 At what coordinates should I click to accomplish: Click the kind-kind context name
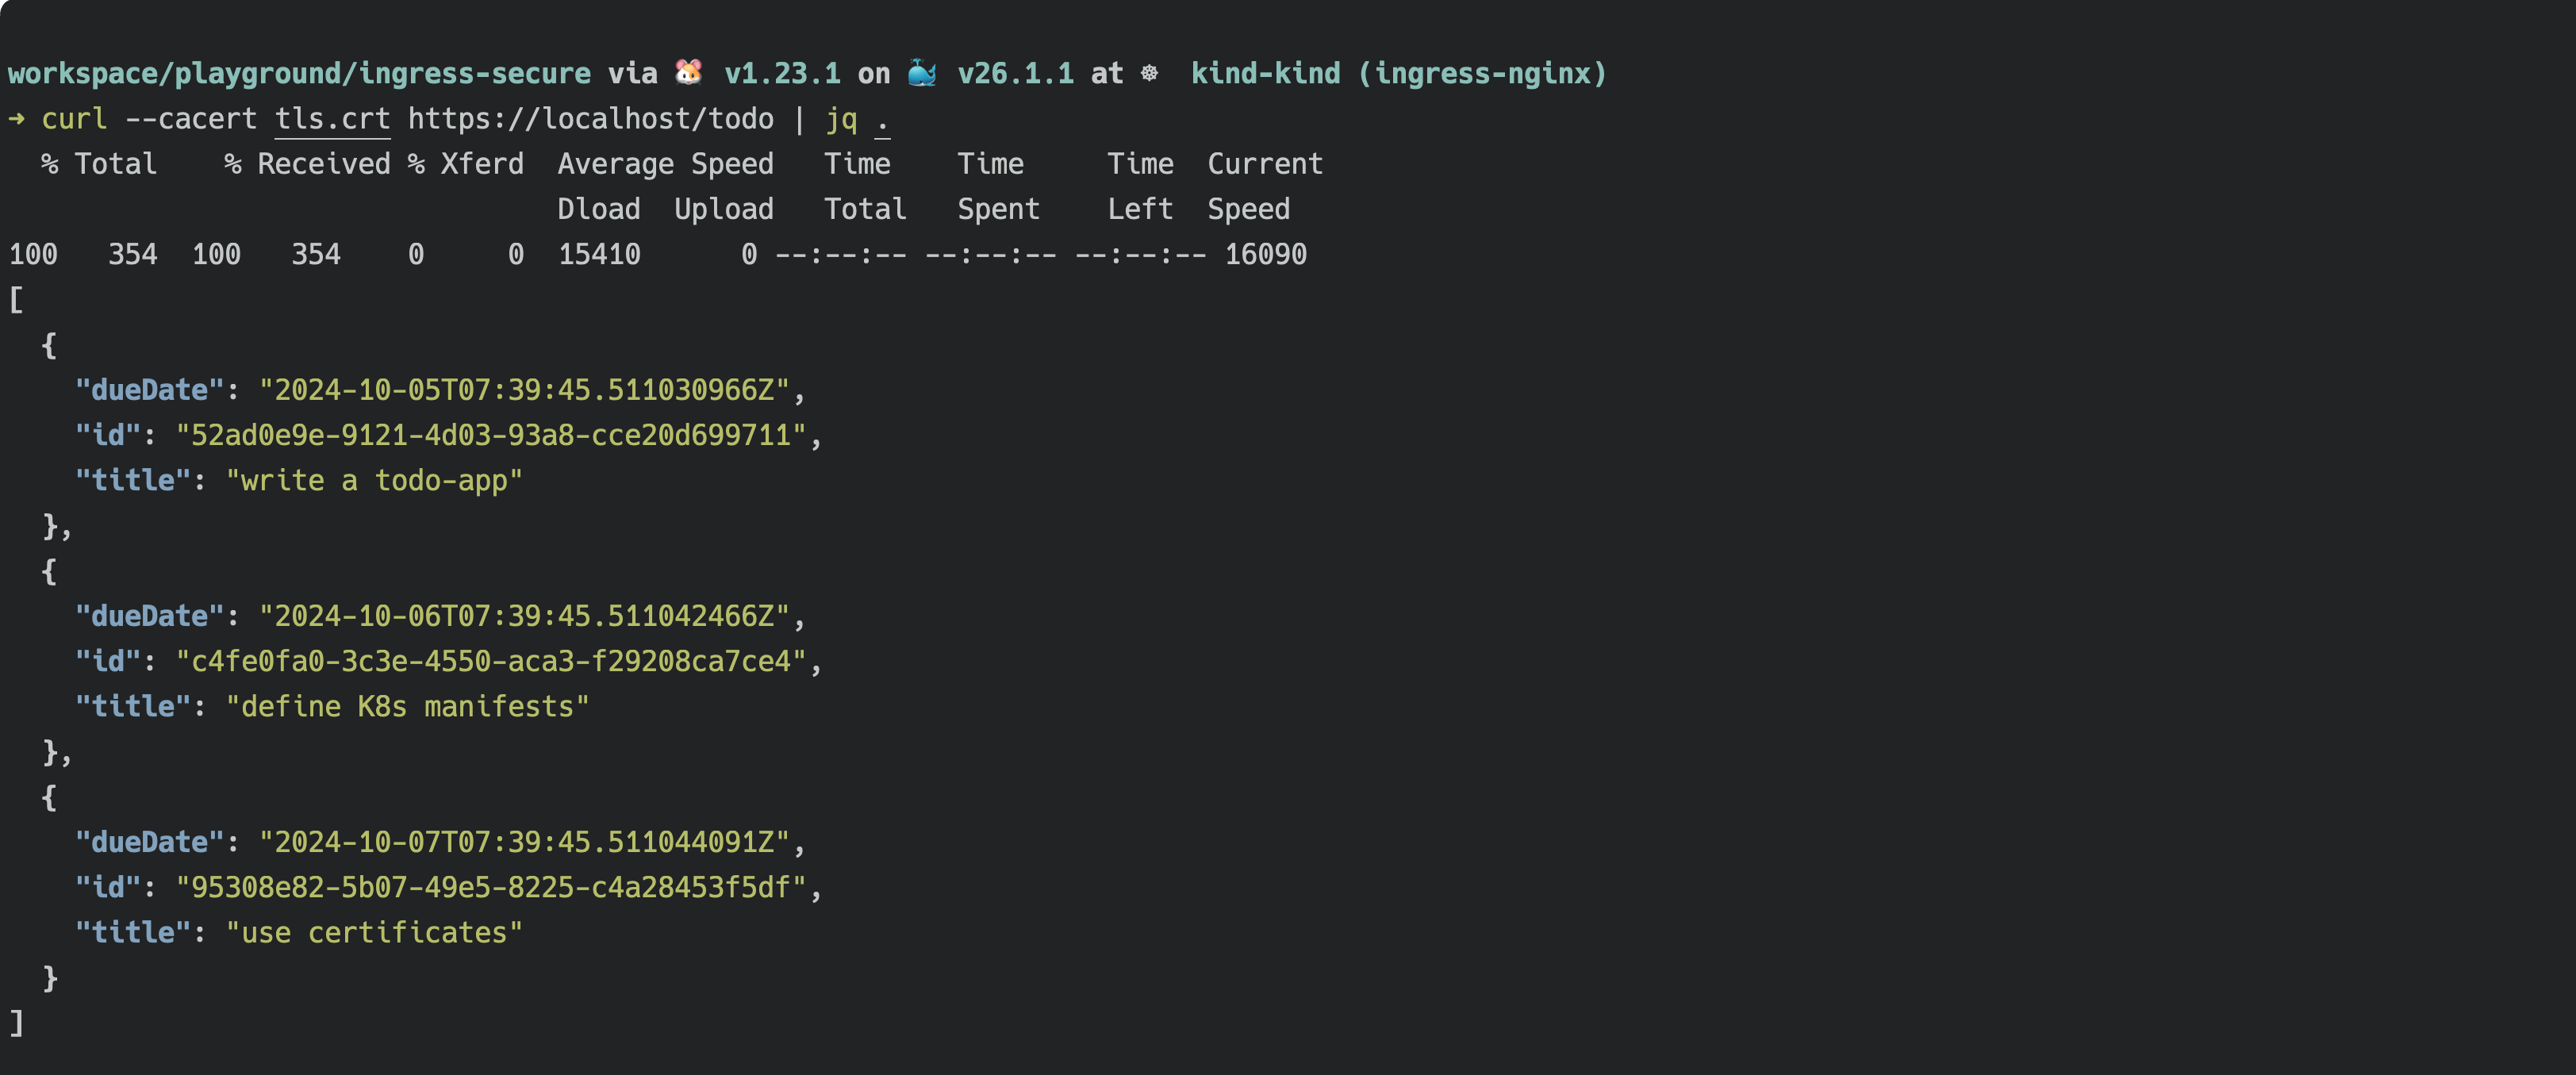(x=1265, y=73)
